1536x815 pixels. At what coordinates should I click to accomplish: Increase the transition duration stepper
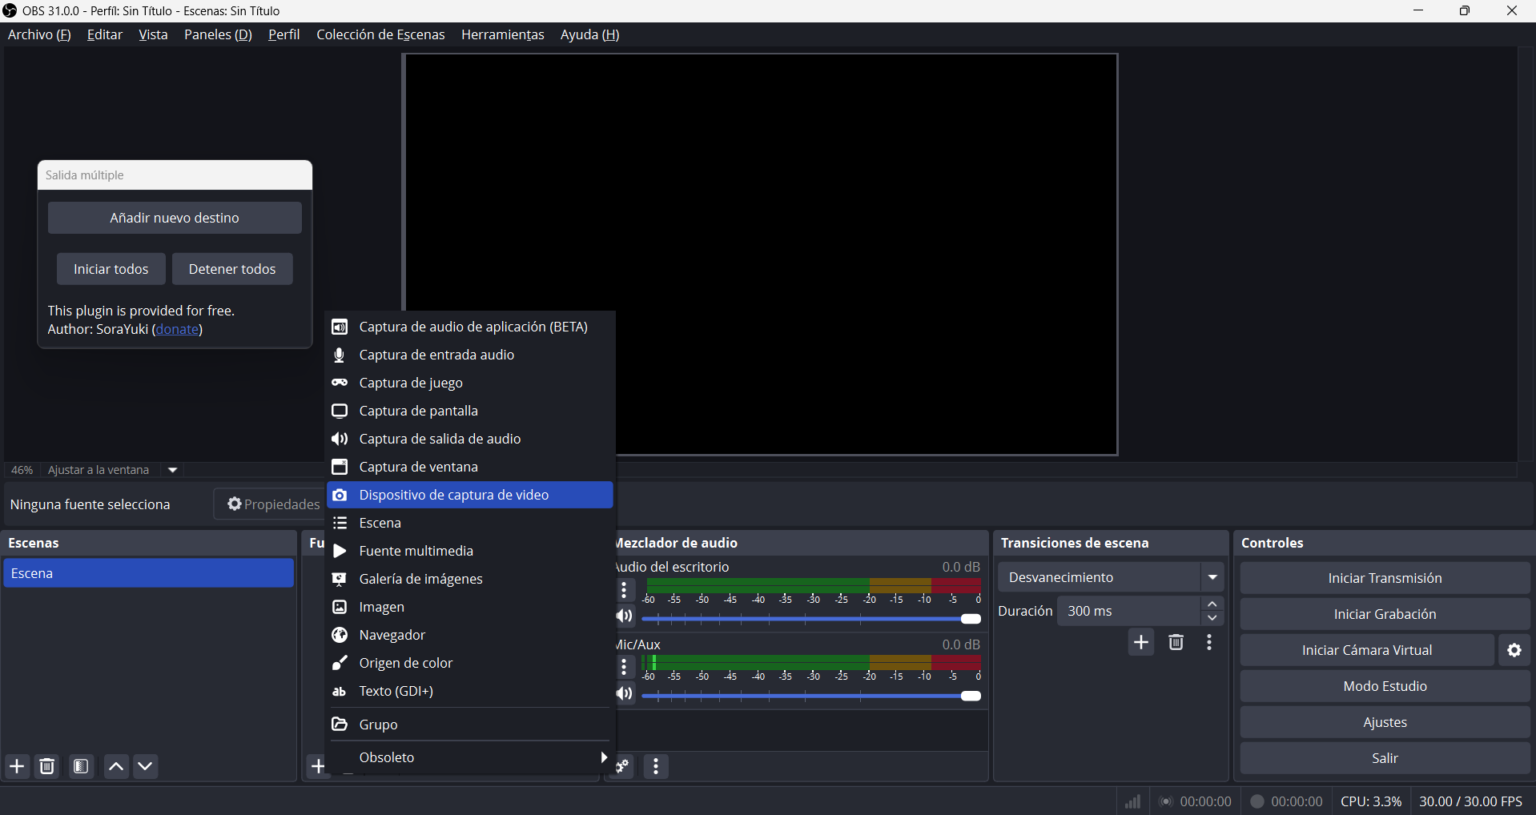(x=1212, y=604)
